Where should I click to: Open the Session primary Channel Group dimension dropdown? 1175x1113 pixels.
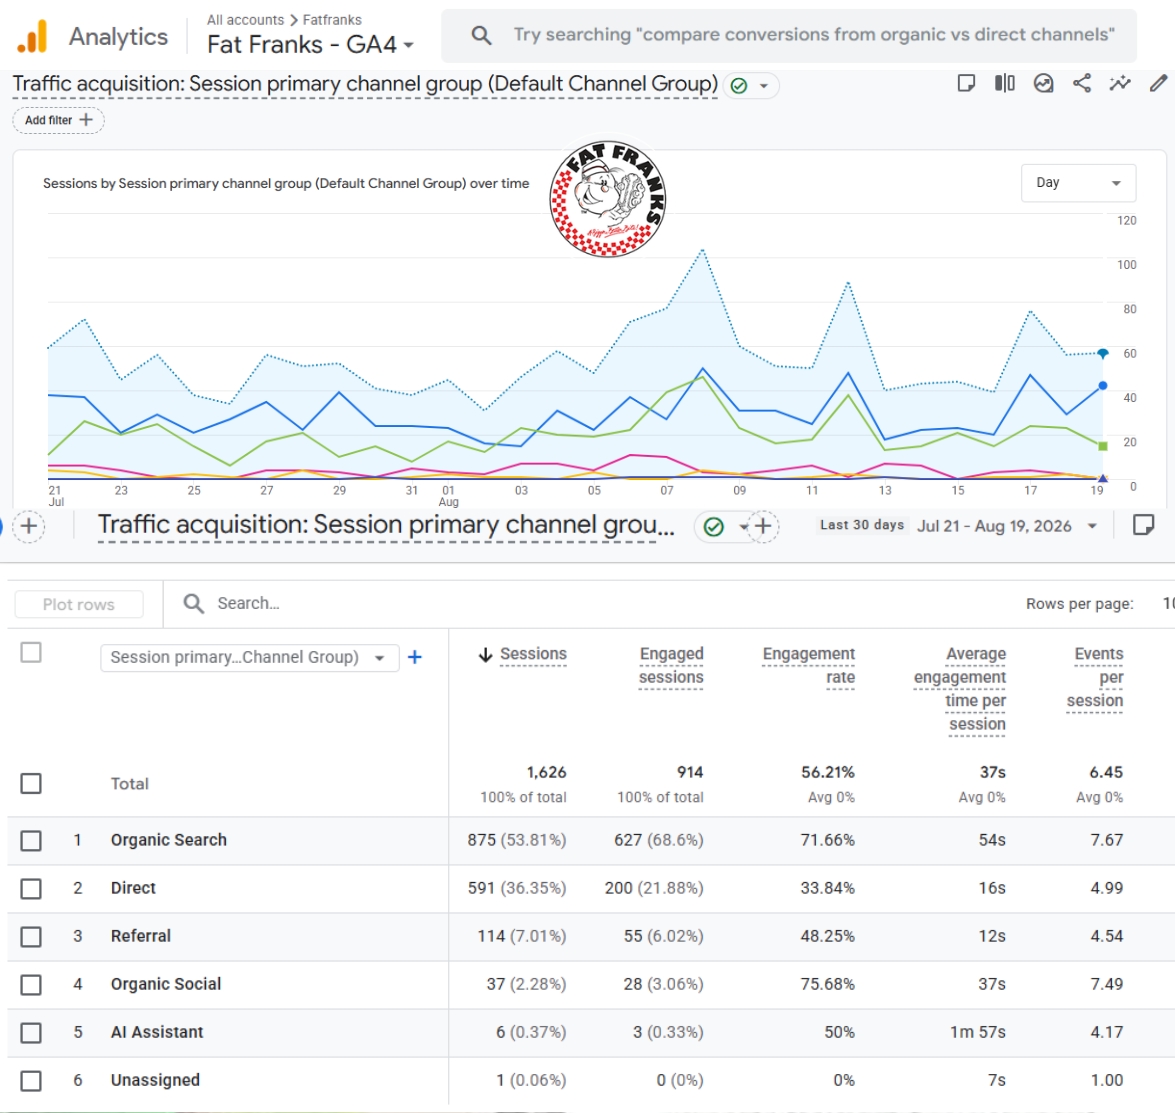pos(249,657)
